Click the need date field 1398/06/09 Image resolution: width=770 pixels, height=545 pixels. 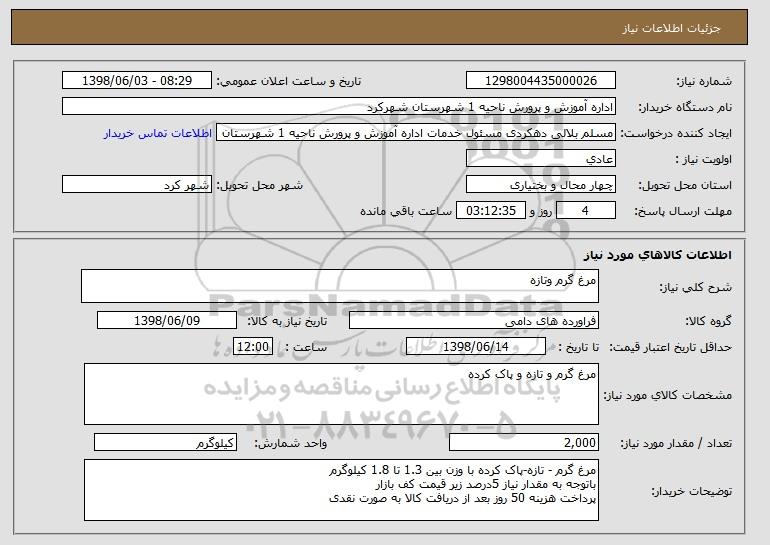tap(167, 321)
